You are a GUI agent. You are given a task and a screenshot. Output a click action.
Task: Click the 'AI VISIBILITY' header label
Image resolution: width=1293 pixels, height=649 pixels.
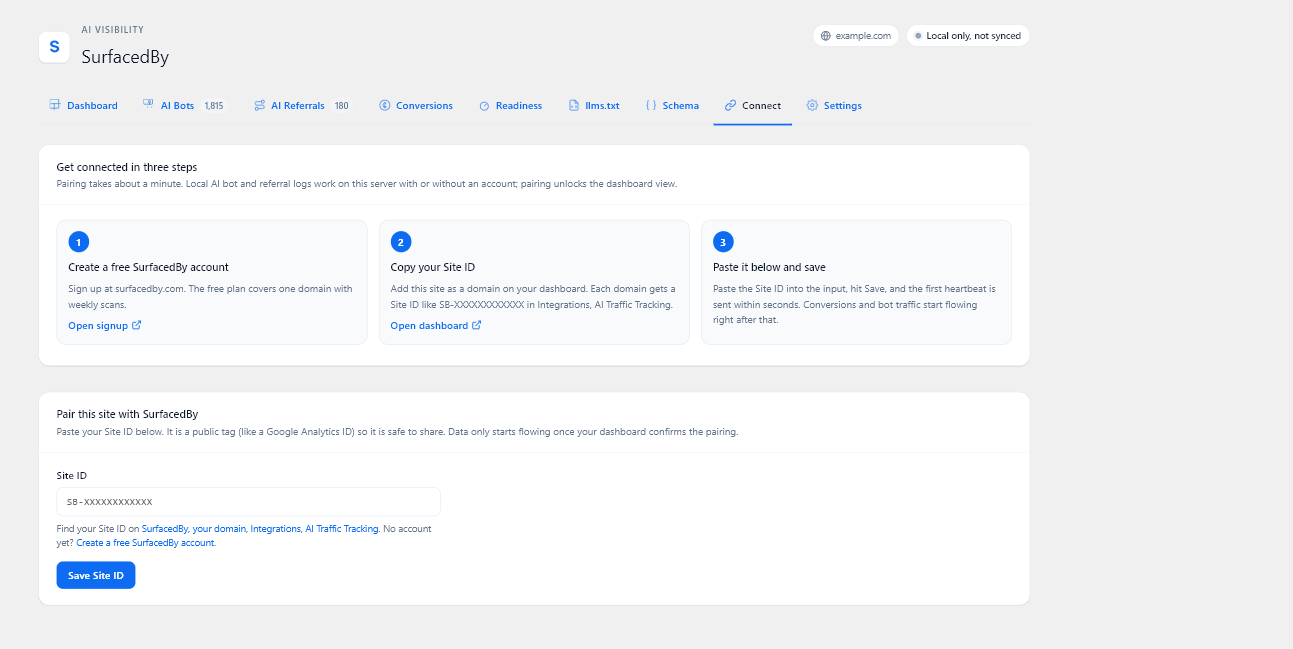coord(112,30)
